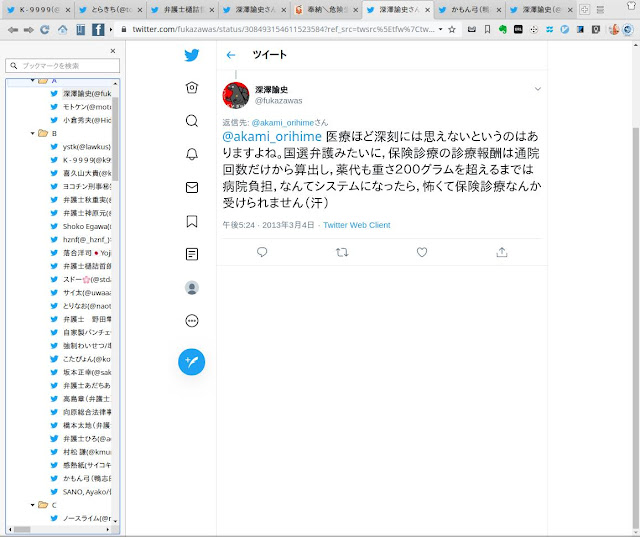Expand the toolbar overflow arrow beside Facebook icon

point(111,29)
